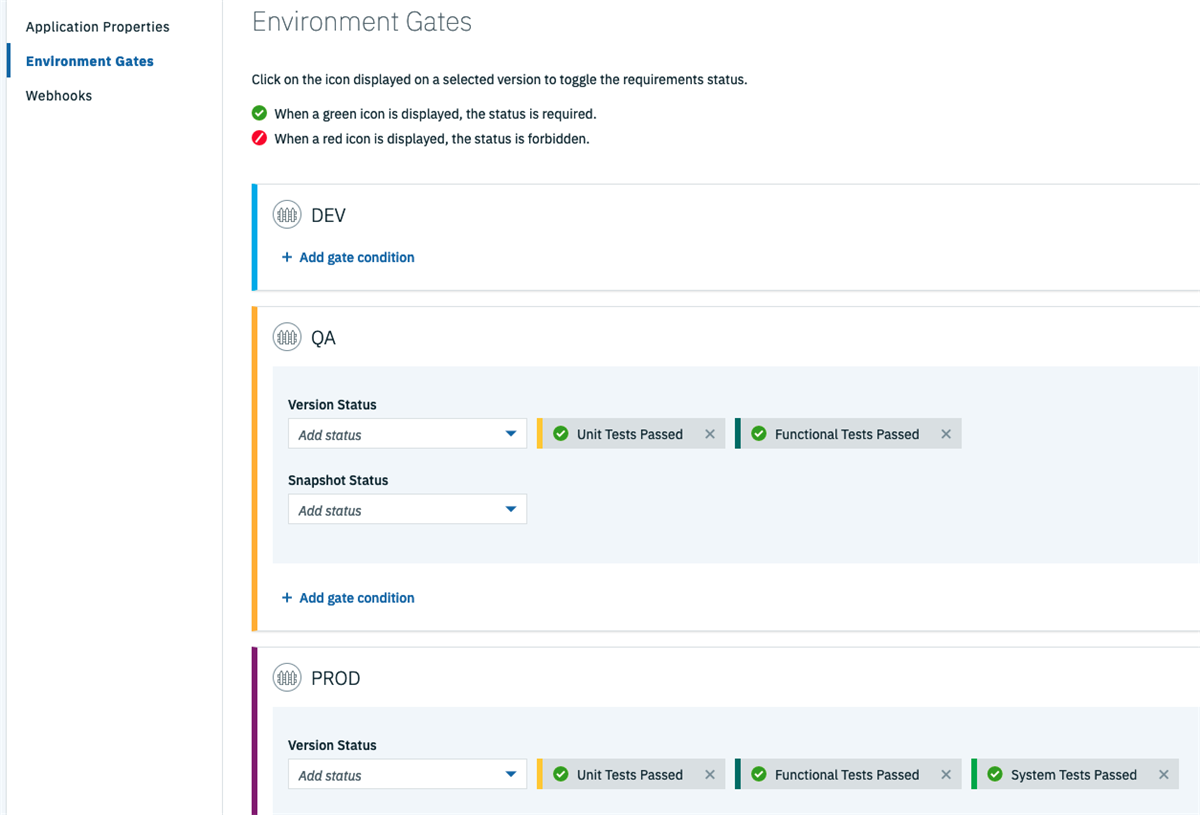Open the PROD Version Status dropdown

[x=407, y=774]
